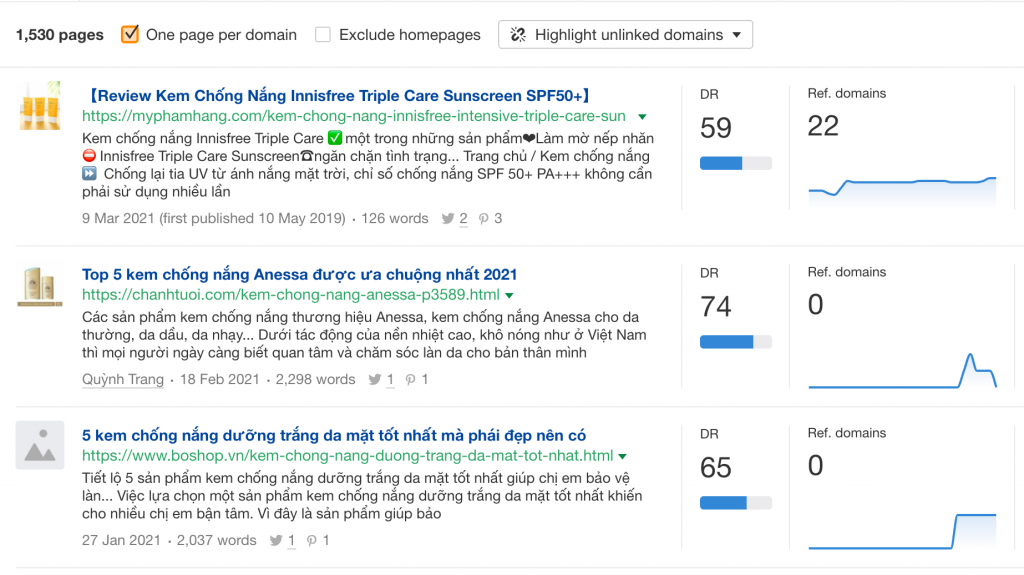Screen dimensions: 1024x575
Task: Uncheck the One page per domain checkbox
Action: pos(130,34)
